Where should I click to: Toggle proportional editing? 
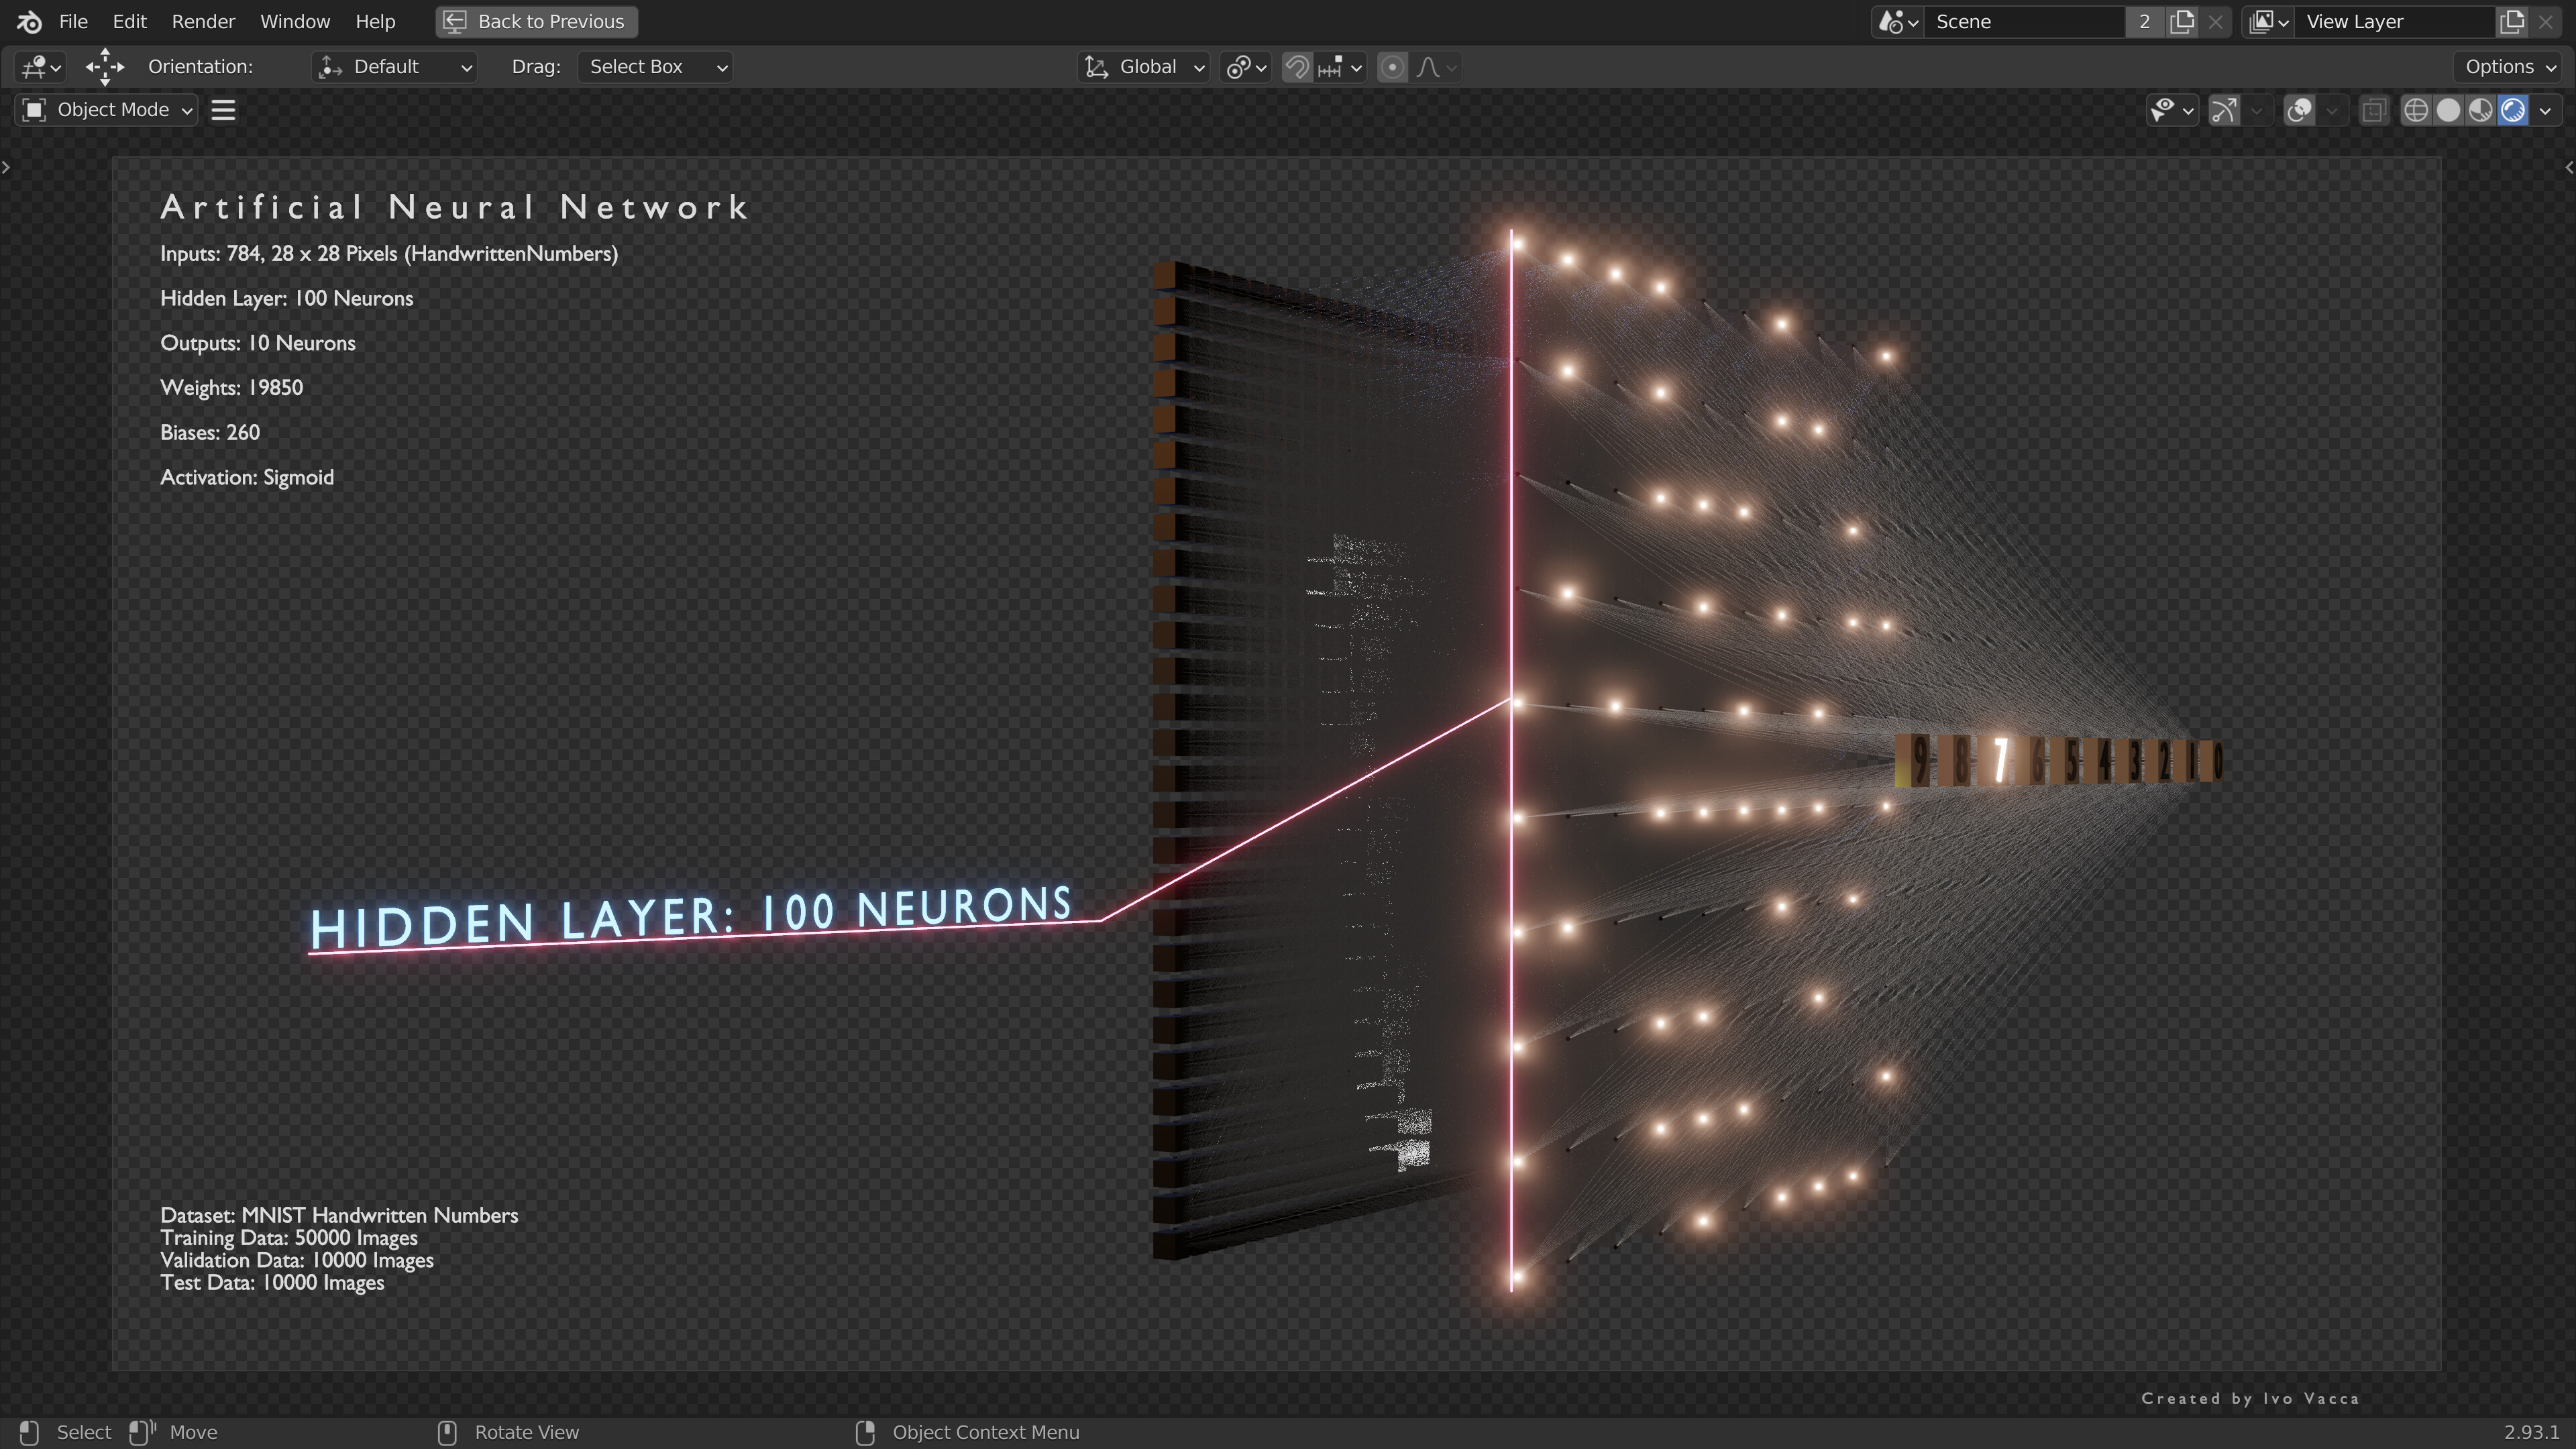[x=1393, y=67]
